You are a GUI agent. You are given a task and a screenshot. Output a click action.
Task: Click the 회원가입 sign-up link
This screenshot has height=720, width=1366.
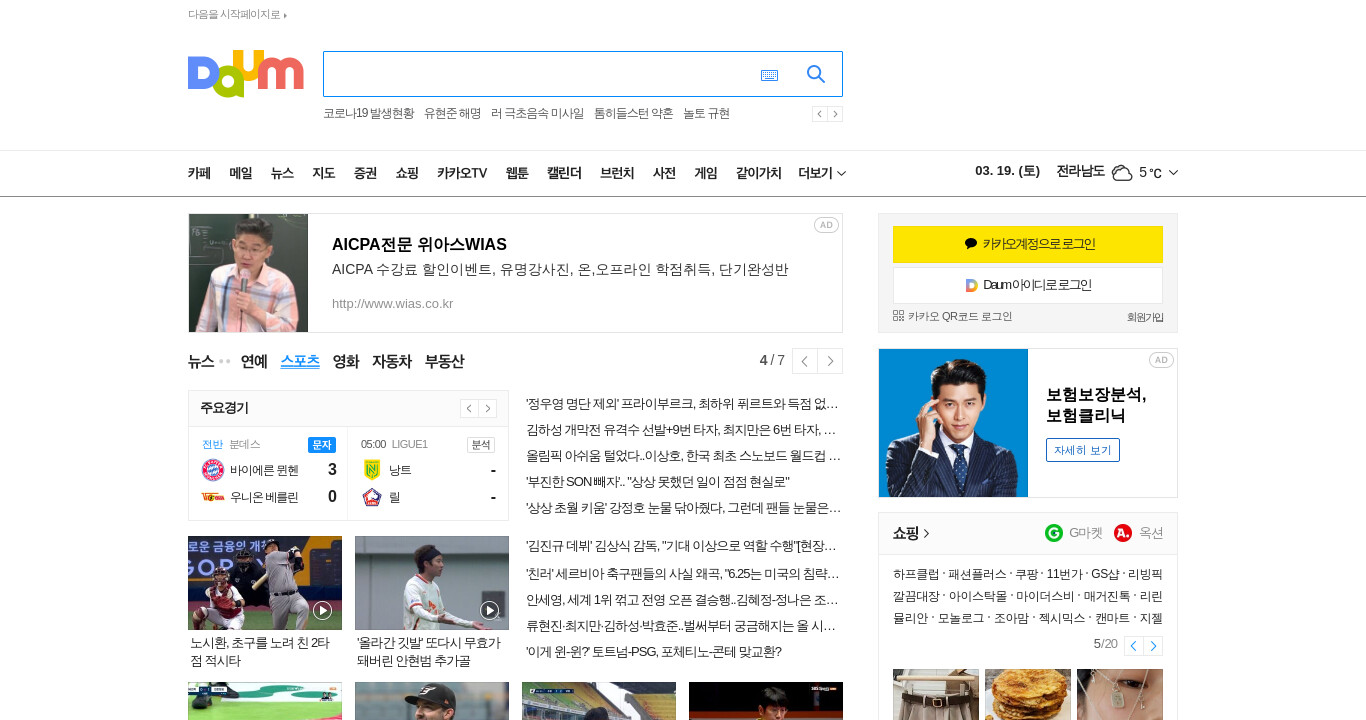click(1145, 317)
